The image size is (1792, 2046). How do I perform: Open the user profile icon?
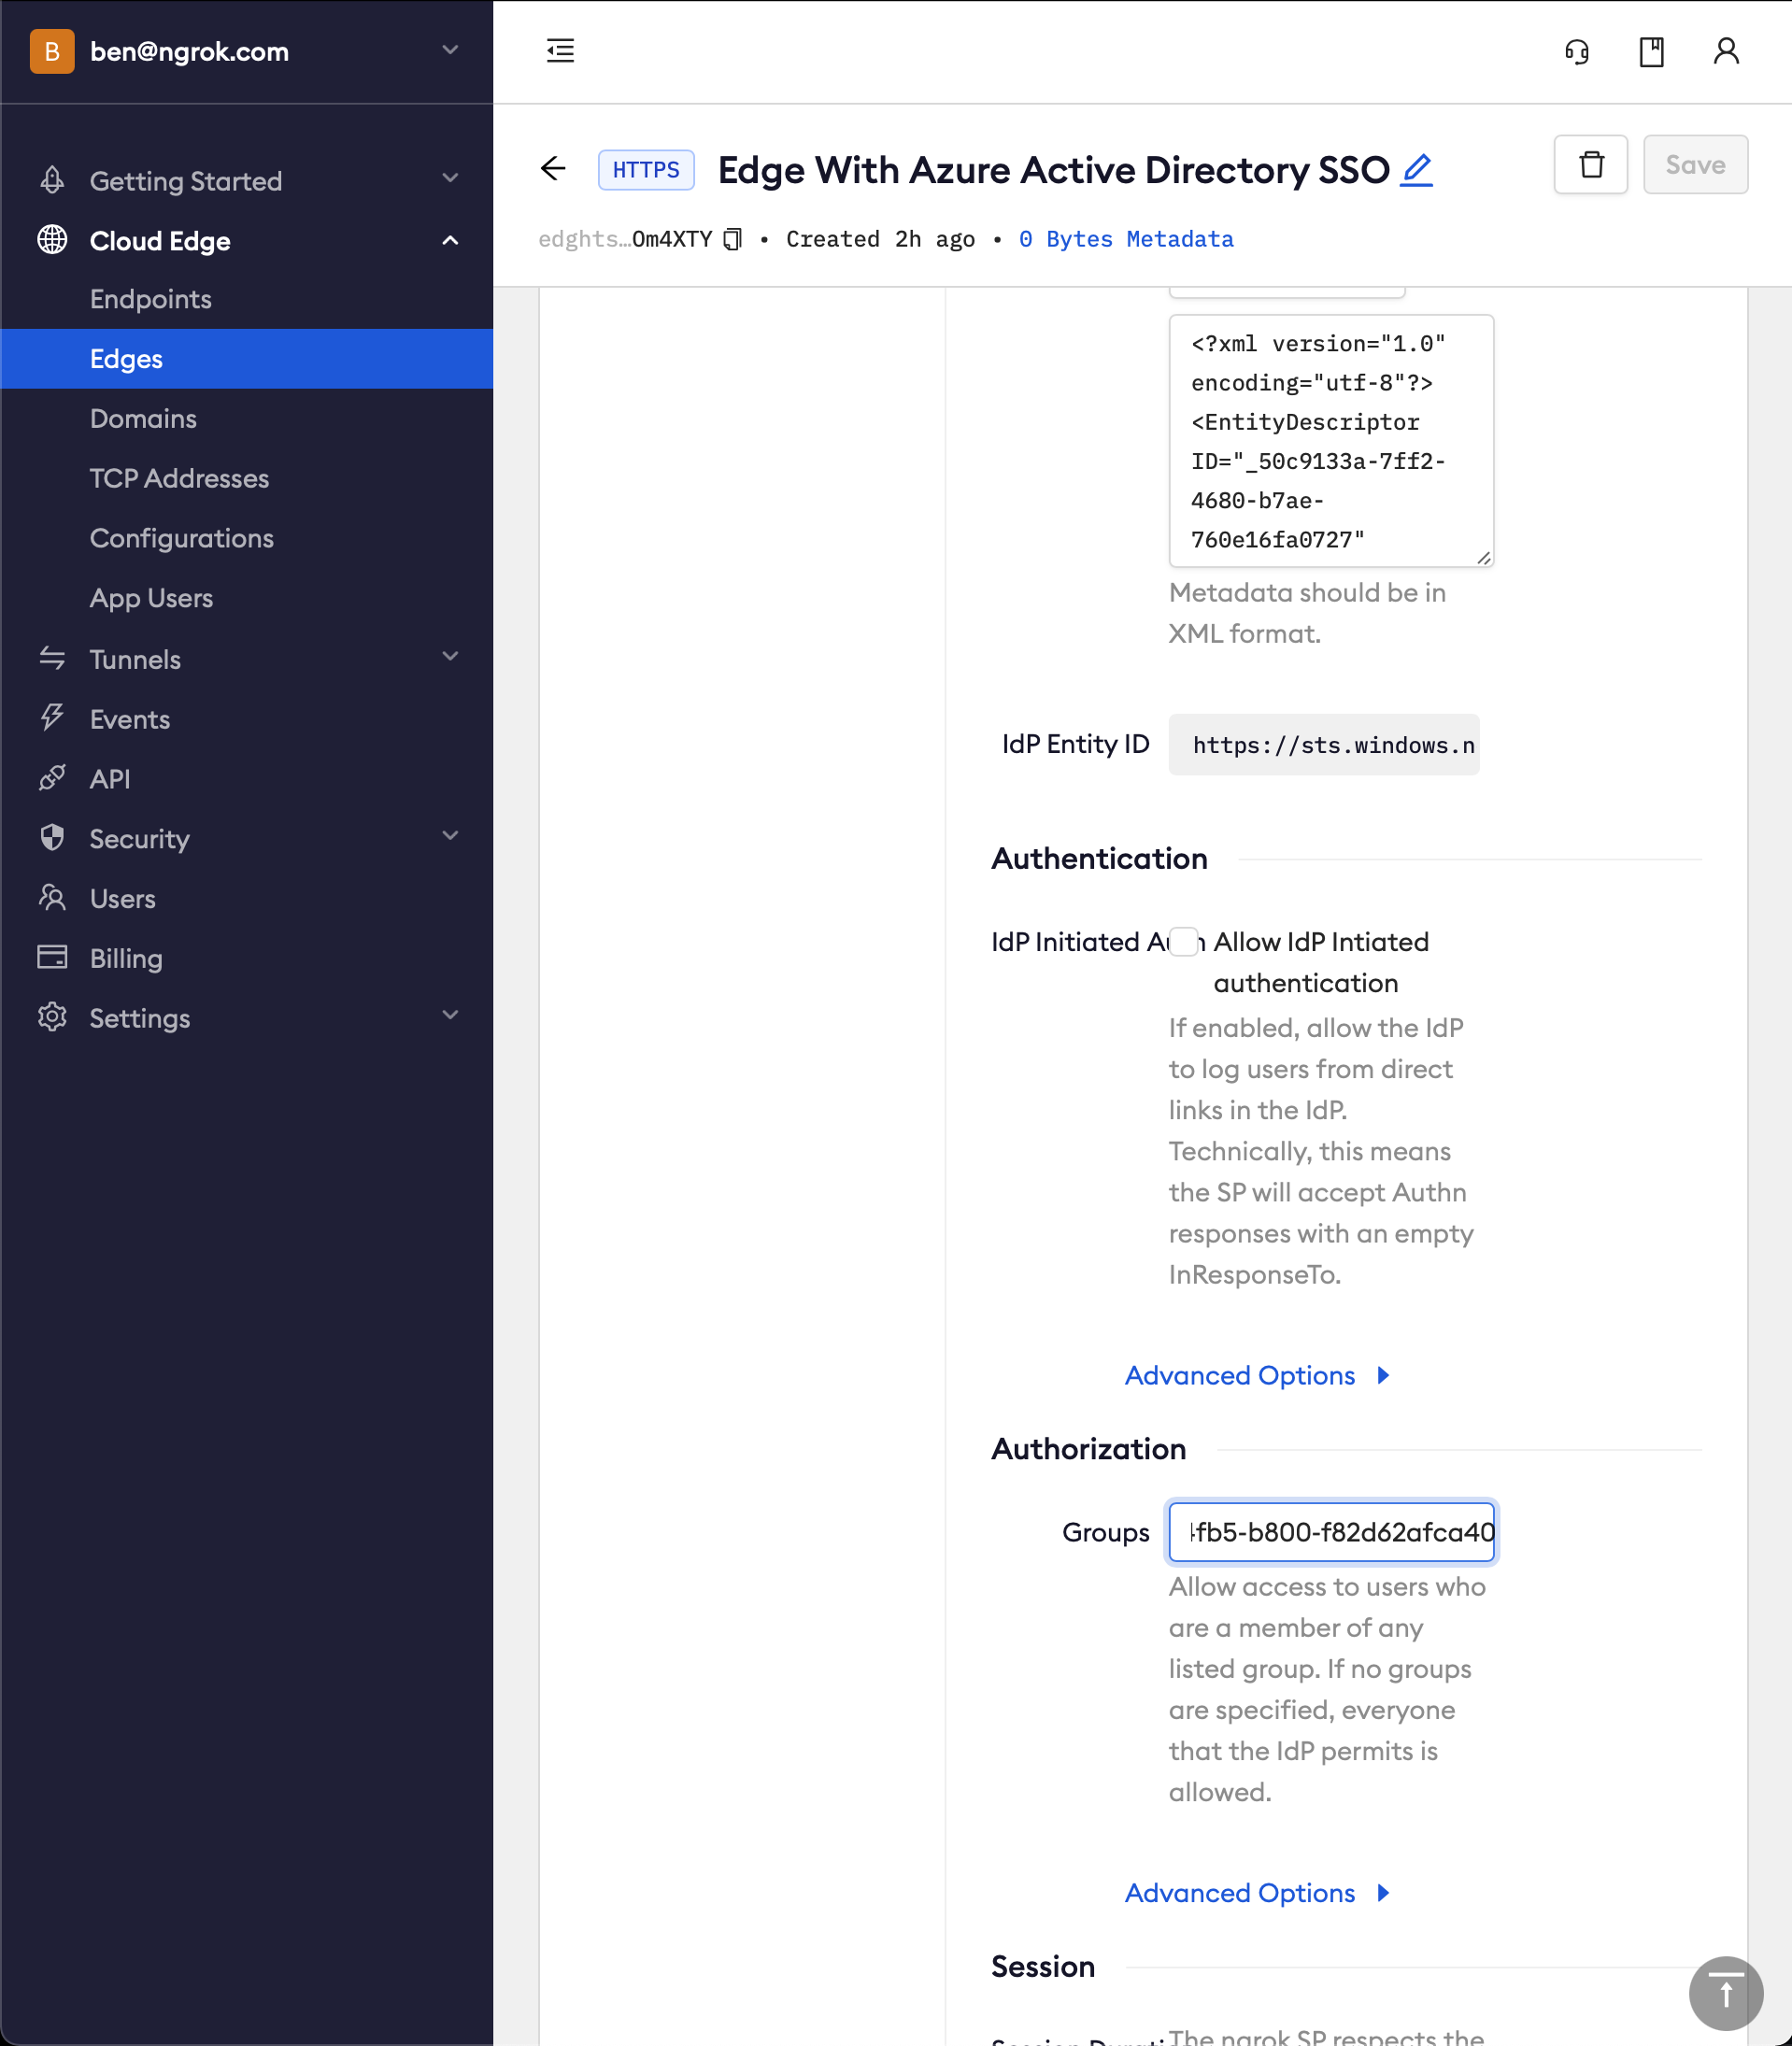(x=1726, y=51)
